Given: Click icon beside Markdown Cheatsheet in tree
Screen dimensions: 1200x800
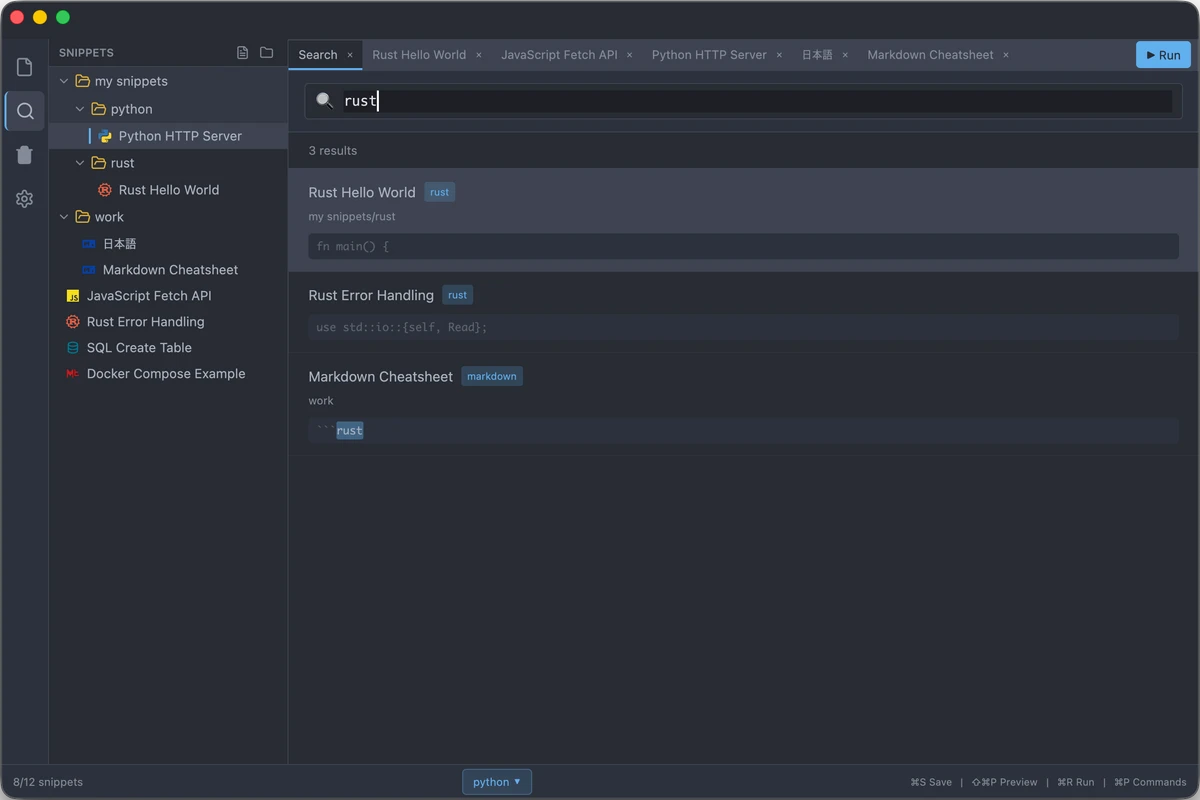Looking at the screenshot, I should coord(89,270).
